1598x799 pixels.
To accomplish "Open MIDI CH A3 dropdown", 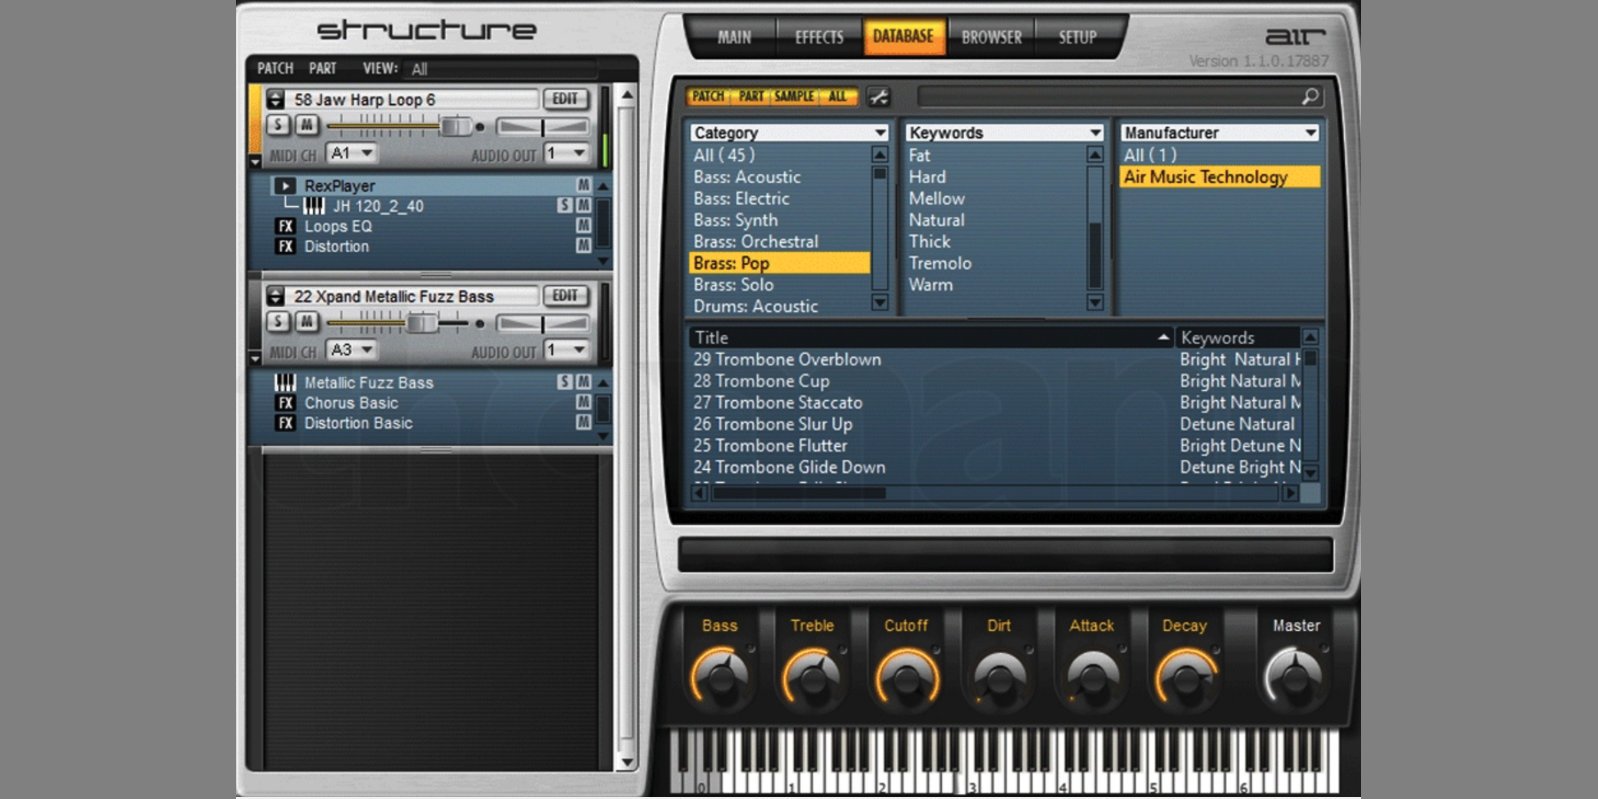I will click(351, 350).
